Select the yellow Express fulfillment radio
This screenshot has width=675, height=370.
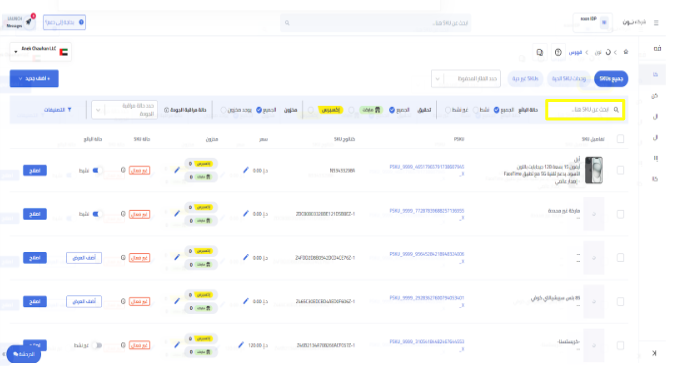[x=311, y=110]
